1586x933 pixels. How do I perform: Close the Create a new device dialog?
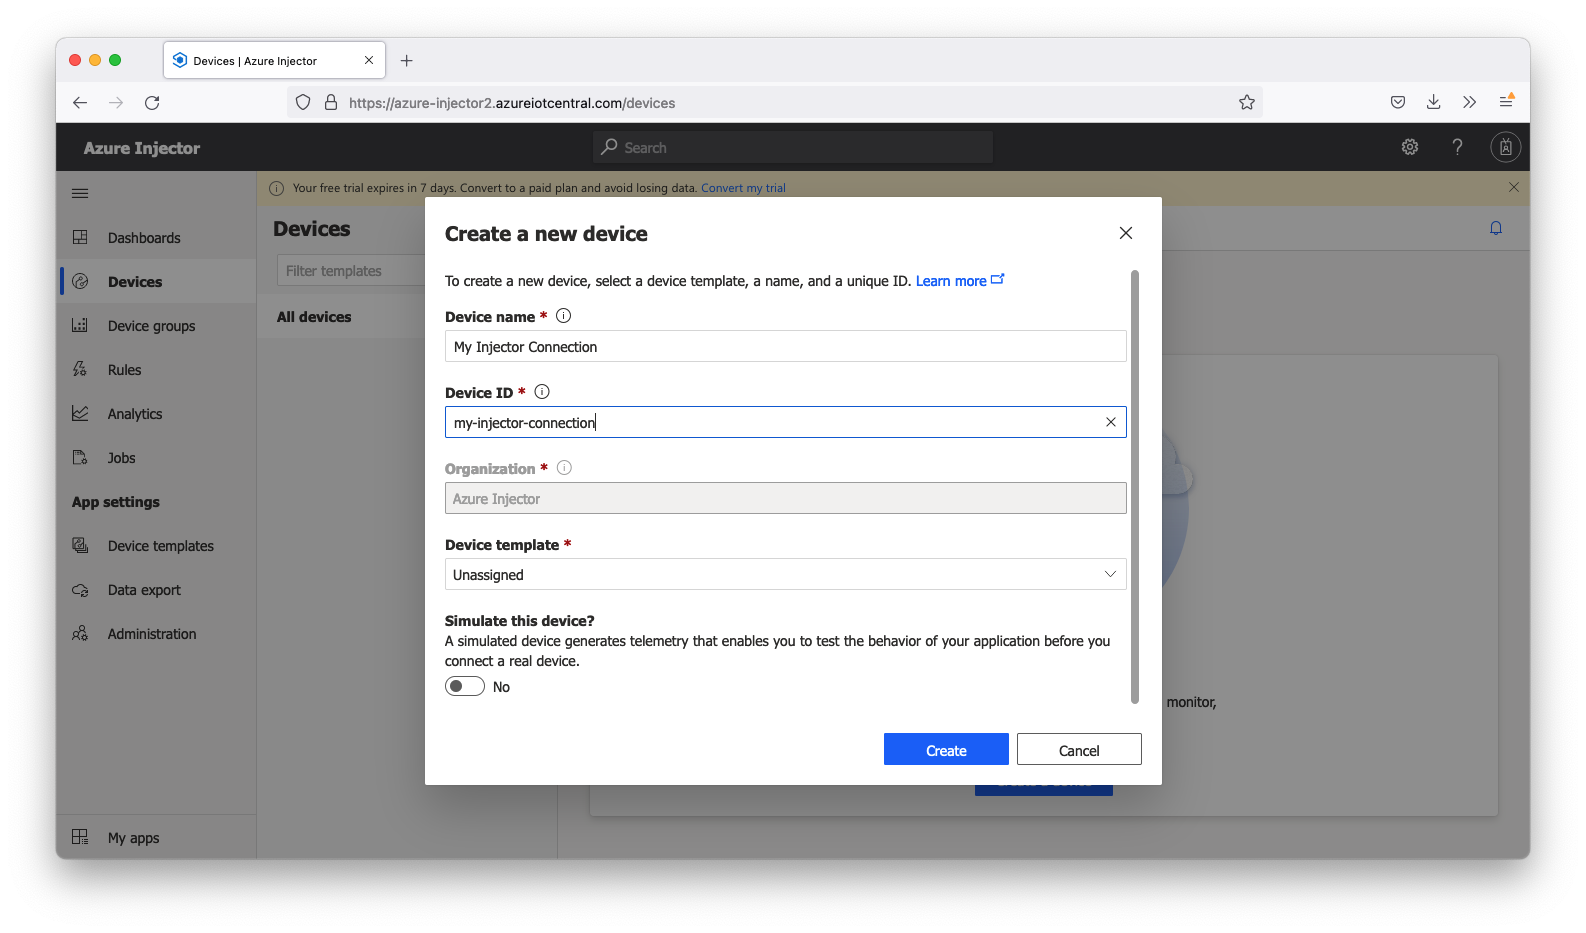pos(1125,233)
